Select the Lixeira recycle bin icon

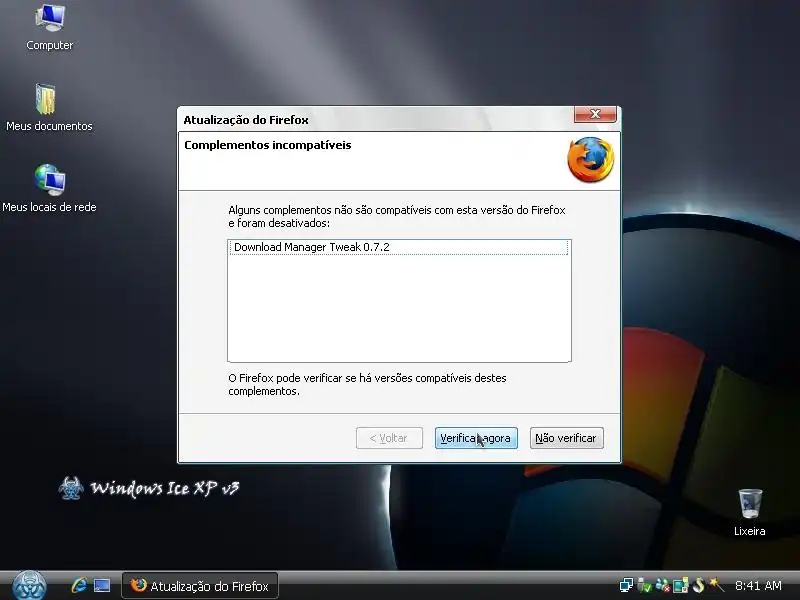tap(749, 512)
